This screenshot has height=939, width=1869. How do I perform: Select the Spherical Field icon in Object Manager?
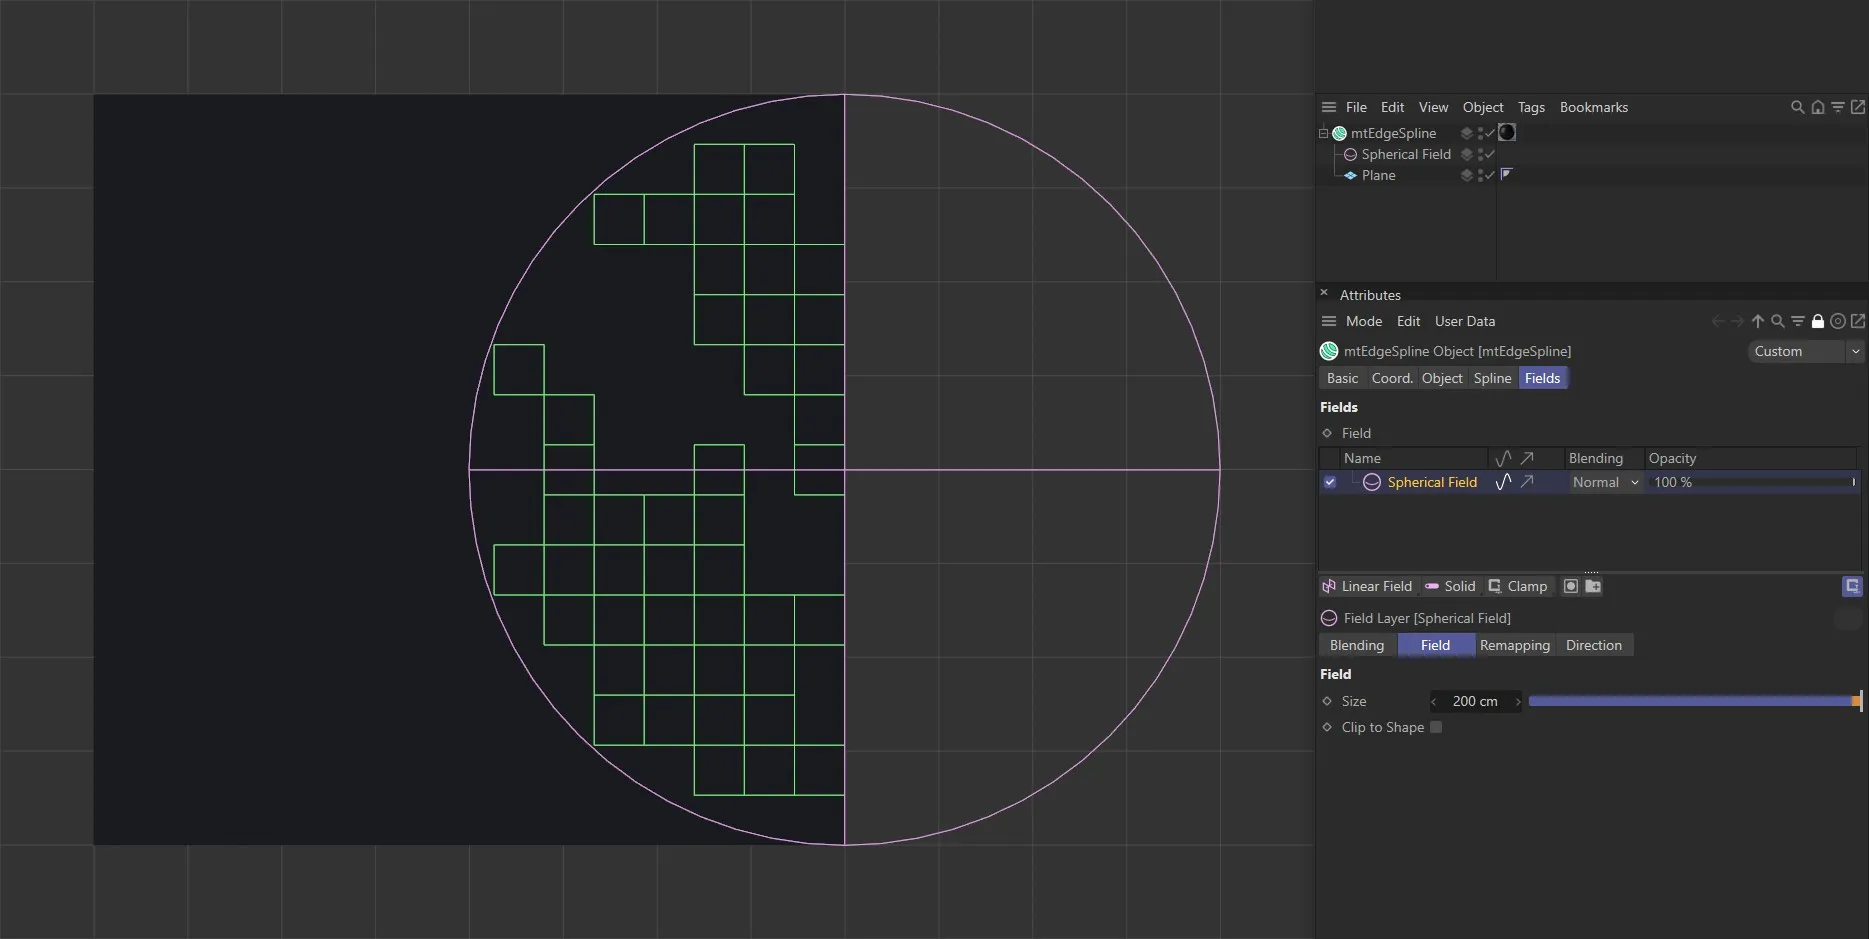[1350, 154]
